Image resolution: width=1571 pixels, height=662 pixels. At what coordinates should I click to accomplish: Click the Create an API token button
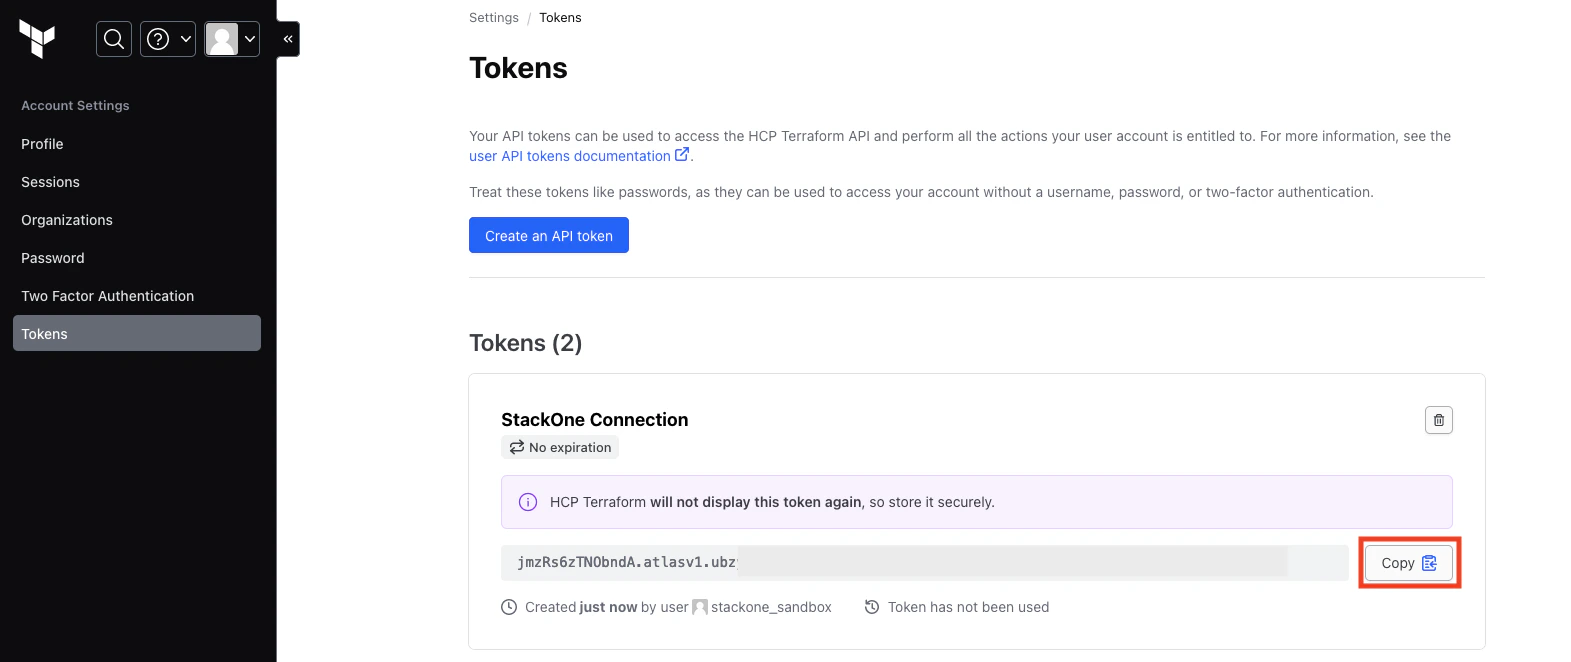(548, 235)
